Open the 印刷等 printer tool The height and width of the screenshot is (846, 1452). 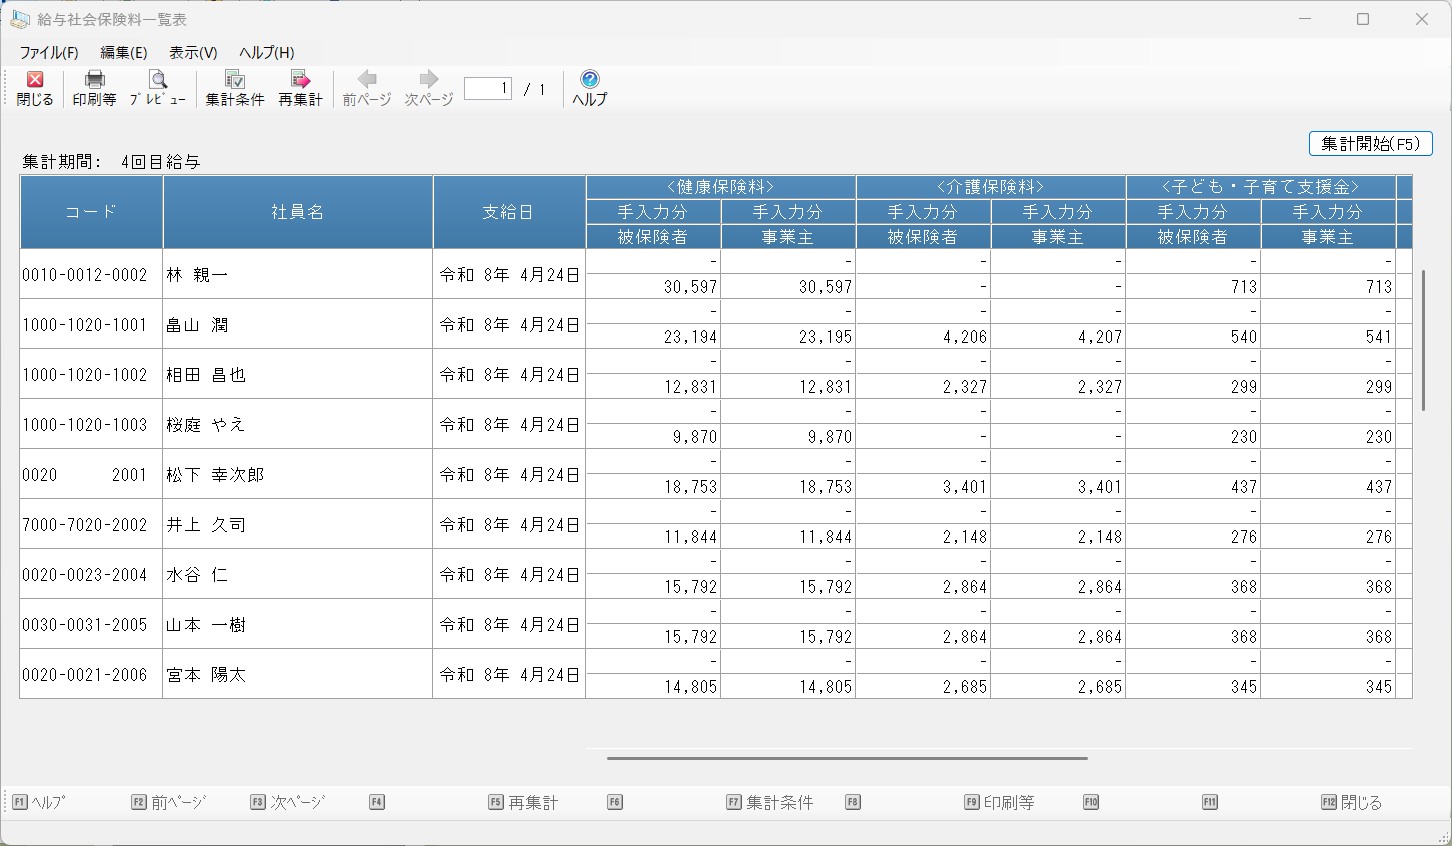click(x=94, y=81)
